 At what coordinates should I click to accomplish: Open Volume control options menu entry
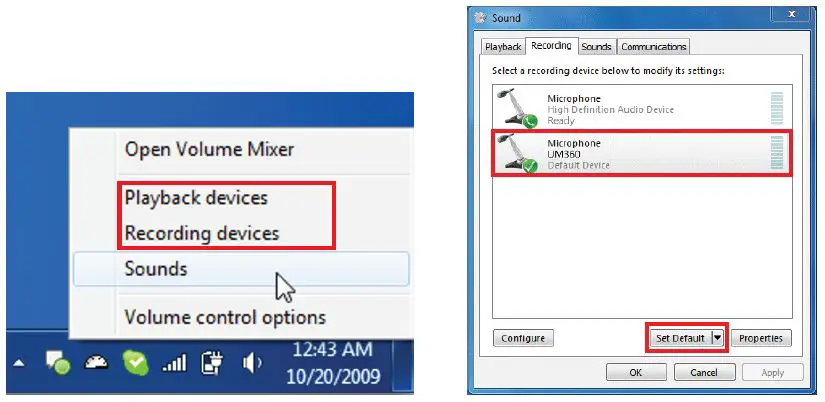[x=225, y=317]
